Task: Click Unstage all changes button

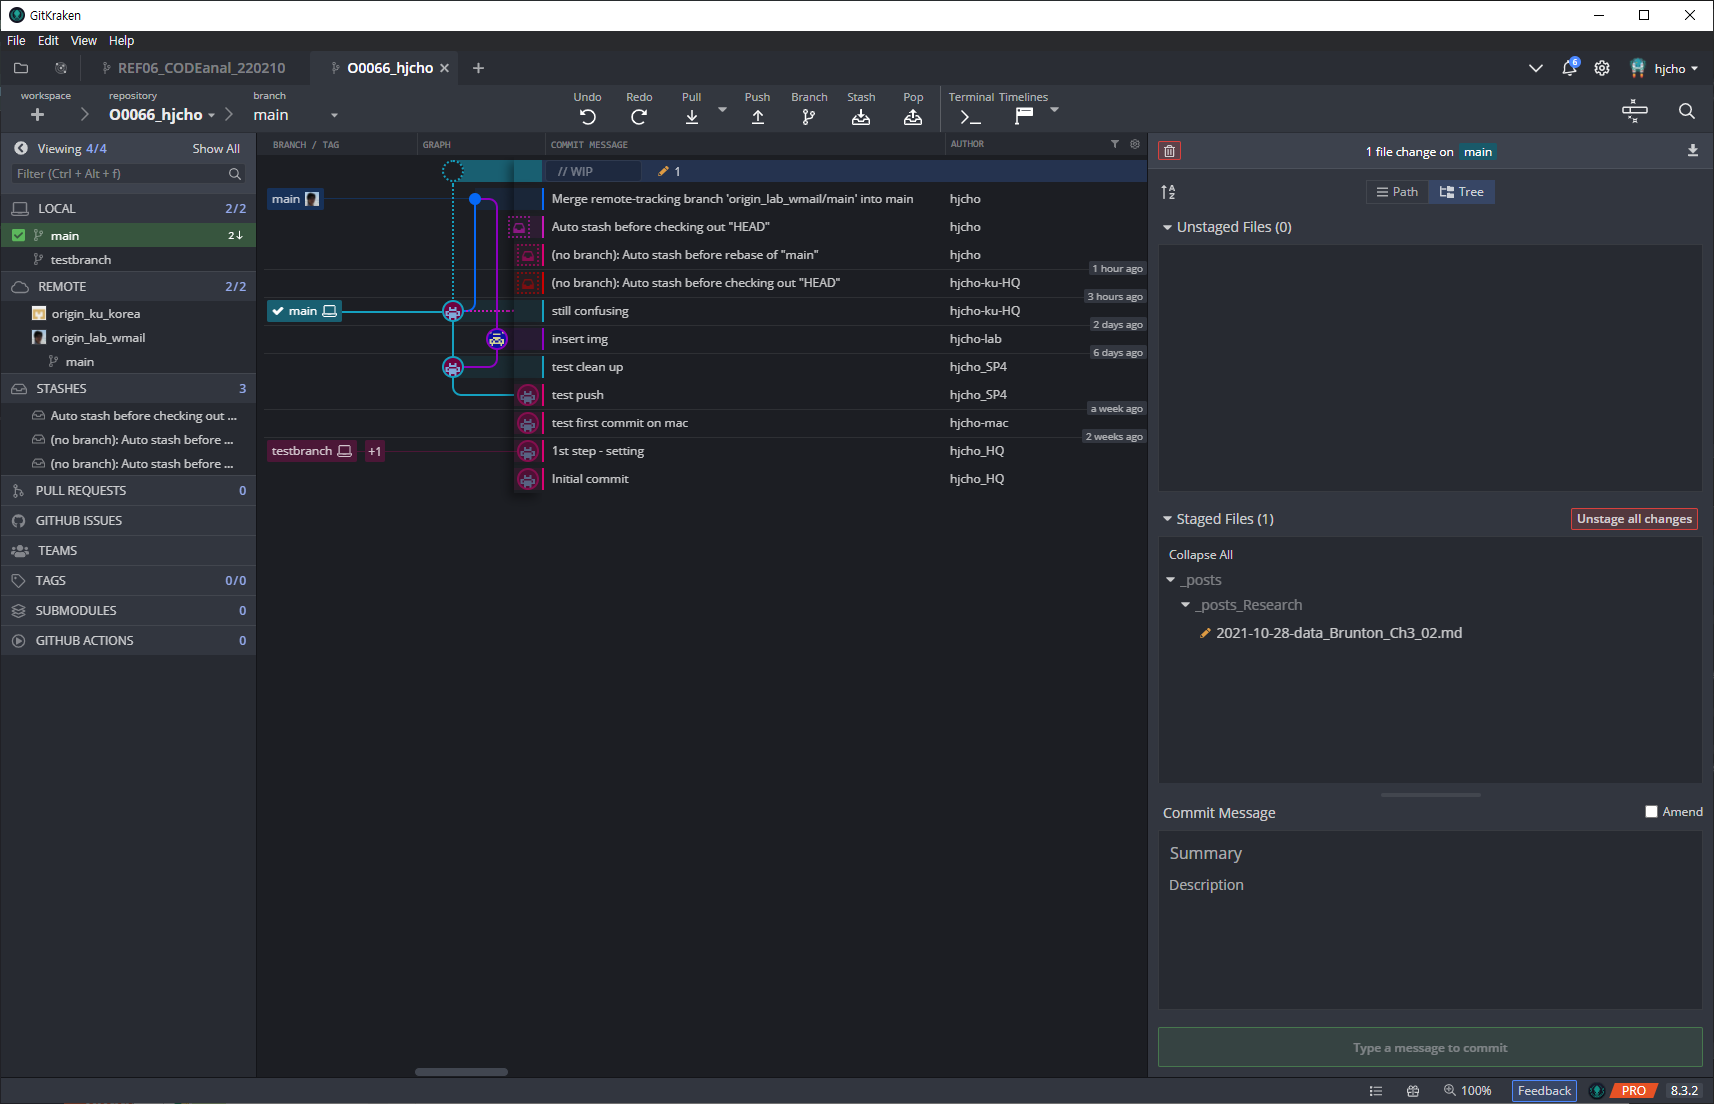Action: (x=1633, y=519)
